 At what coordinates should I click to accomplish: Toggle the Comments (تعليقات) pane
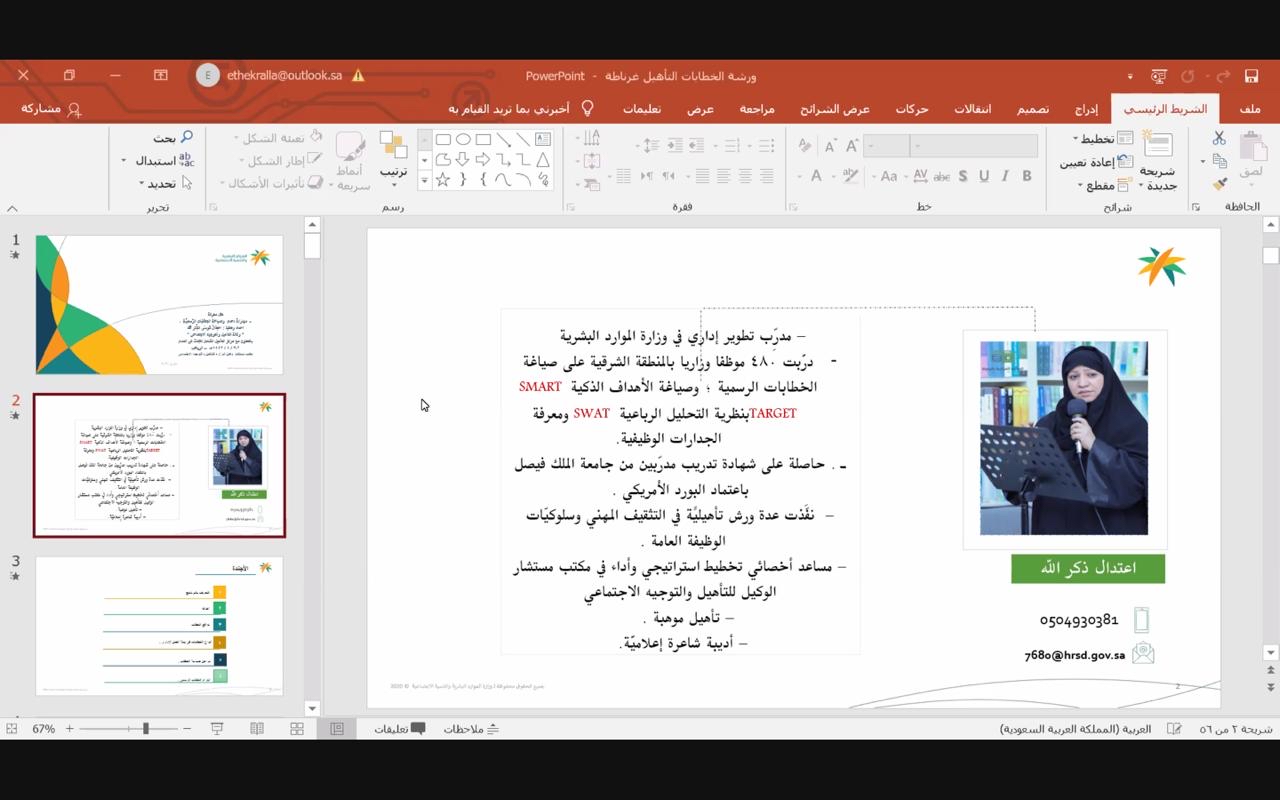pos(400,729)
